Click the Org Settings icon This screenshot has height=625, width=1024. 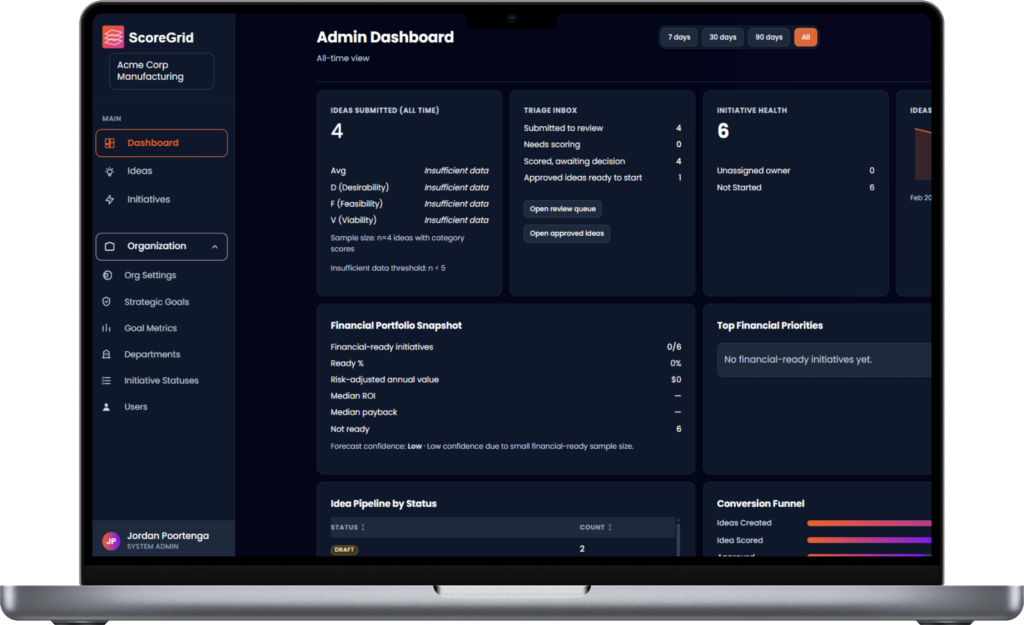[x=107, y=275]
